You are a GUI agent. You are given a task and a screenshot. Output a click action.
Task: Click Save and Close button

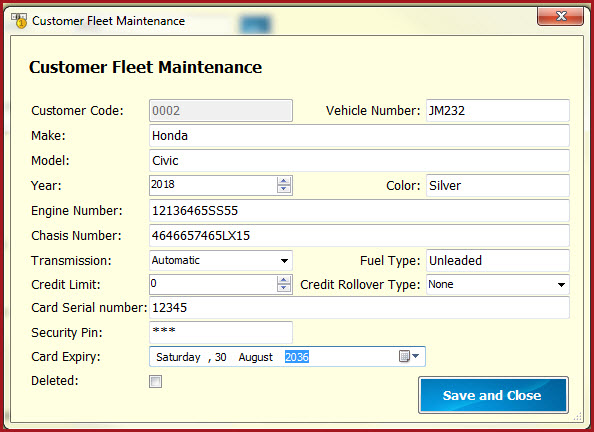493,395
